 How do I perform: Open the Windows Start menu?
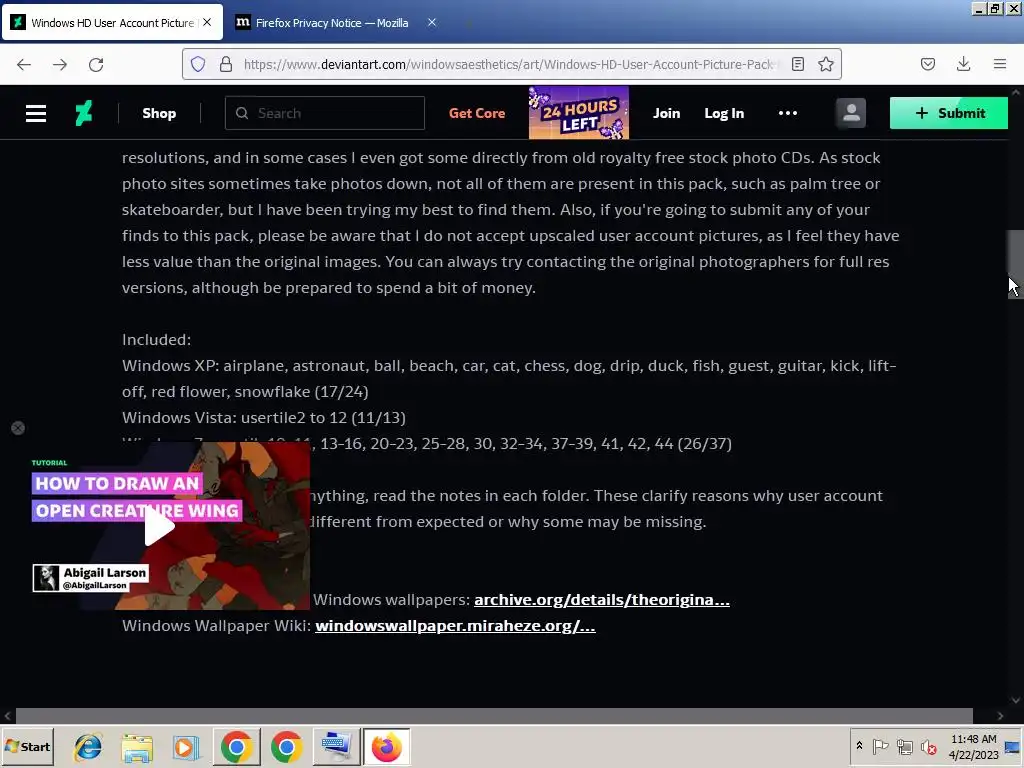tap(28, 746)
